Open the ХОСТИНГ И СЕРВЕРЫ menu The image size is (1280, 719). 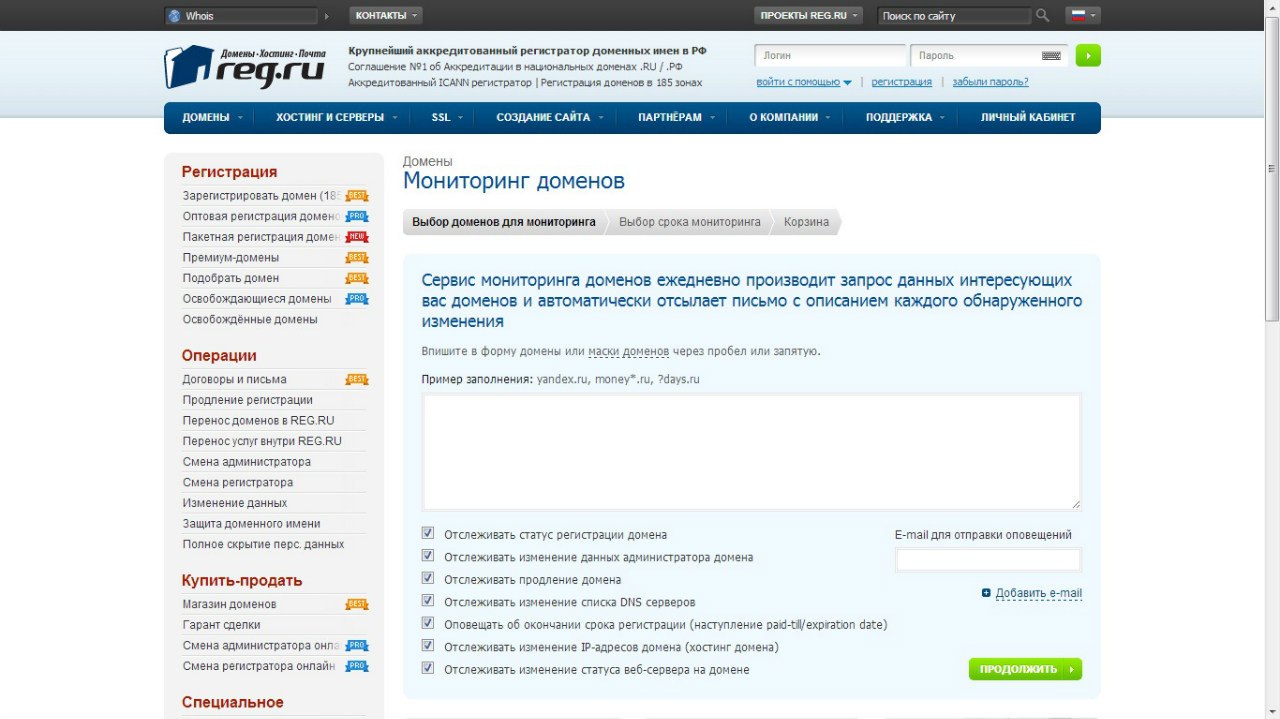point(336,117)
